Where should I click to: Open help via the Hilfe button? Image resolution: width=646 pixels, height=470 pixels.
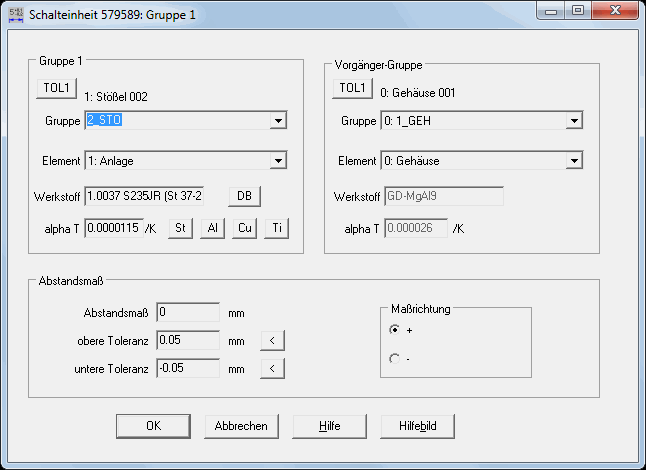pos(329,426)
